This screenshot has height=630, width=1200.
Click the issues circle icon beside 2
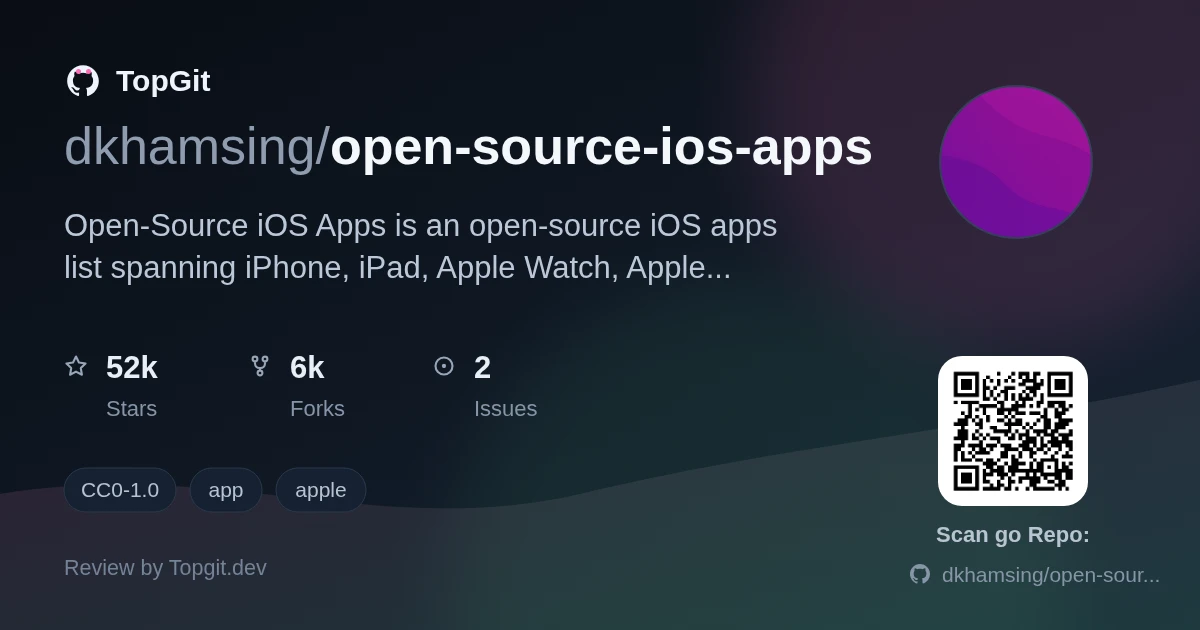pos(444,366)
